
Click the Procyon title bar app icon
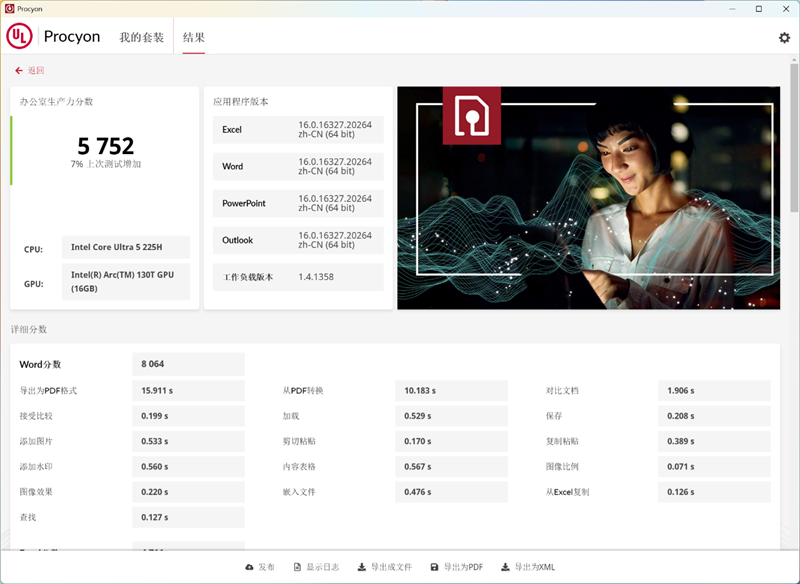9,8
